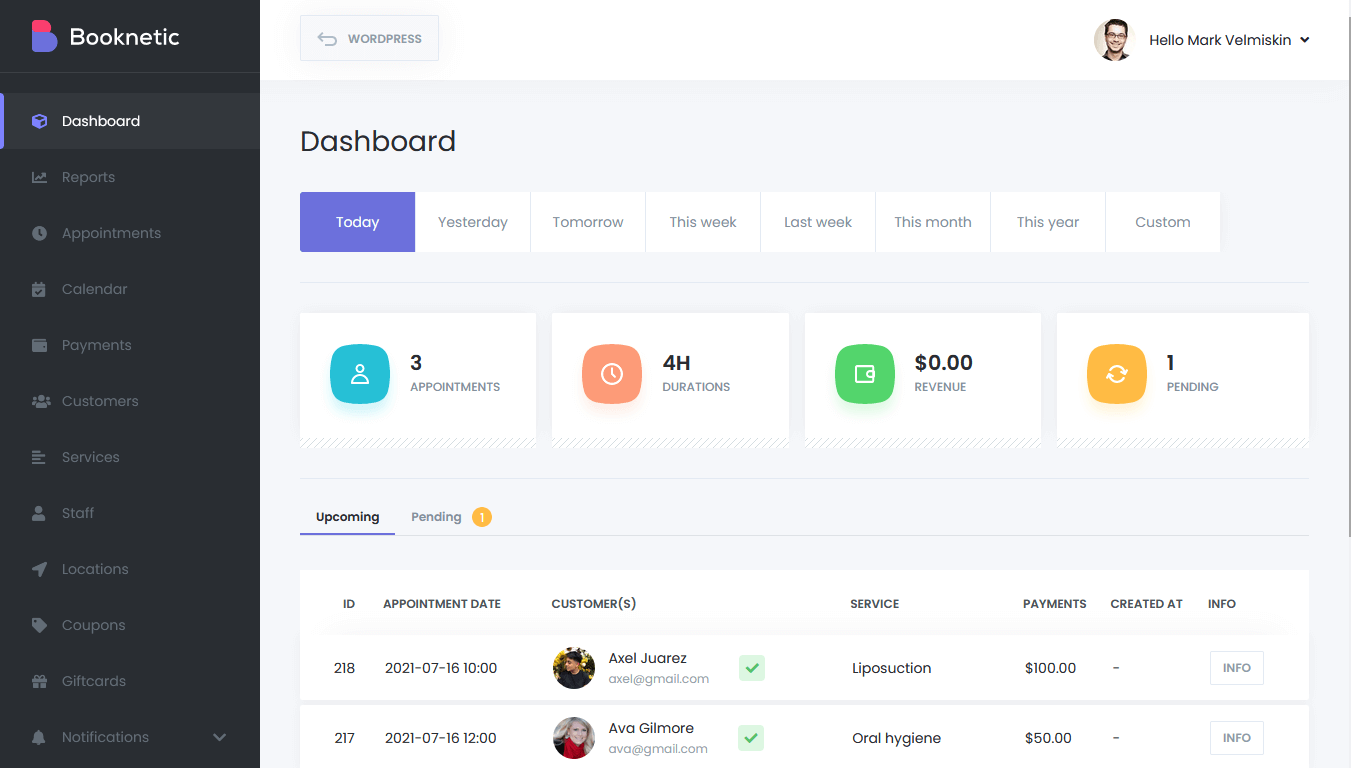Toggle Ava Gilmore's confirmation checkmark

click(x=751, y=737)
